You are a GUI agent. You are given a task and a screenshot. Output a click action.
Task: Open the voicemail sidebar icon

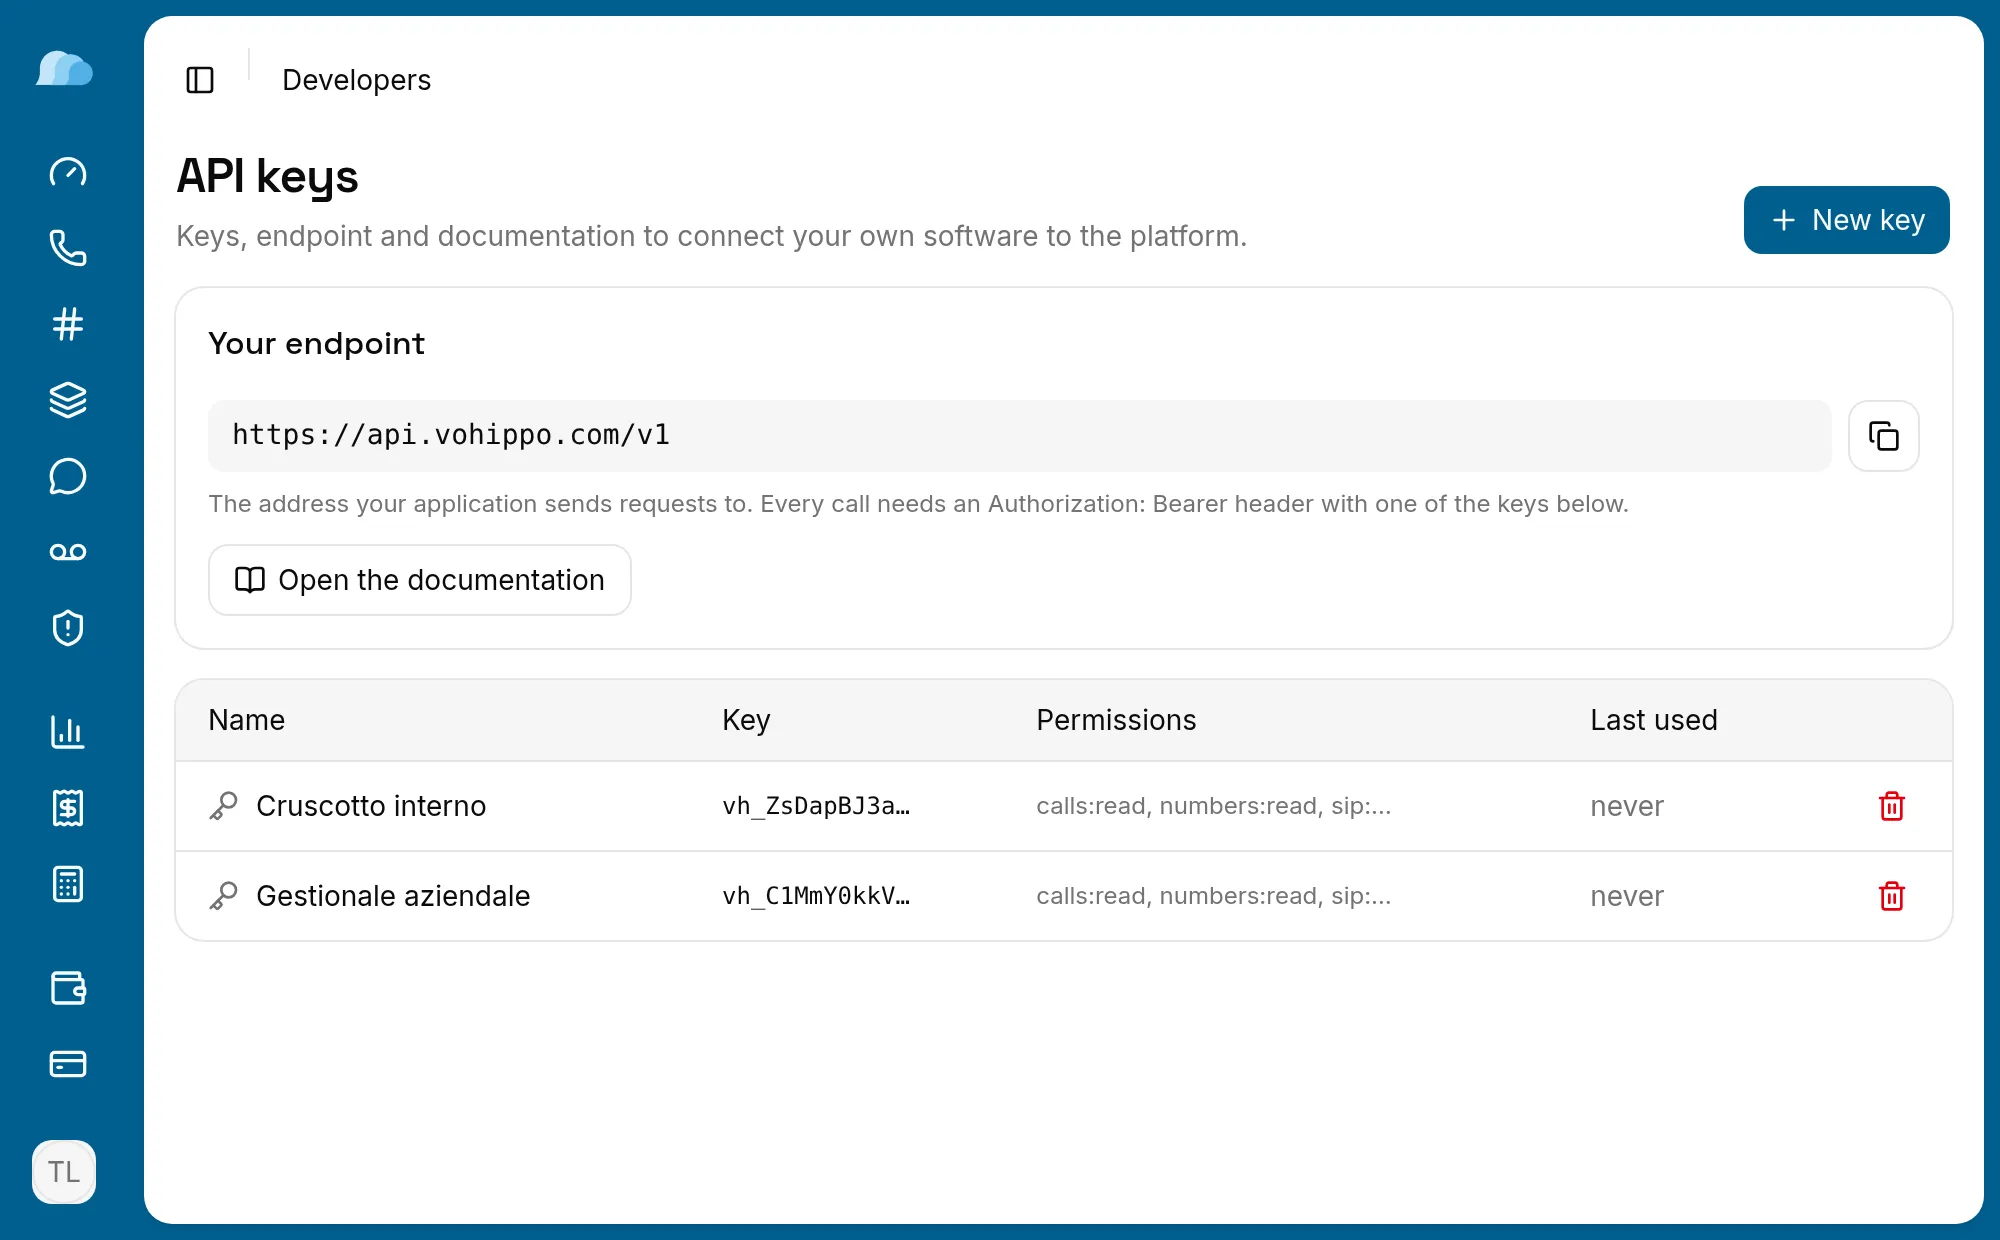[68, 552]
